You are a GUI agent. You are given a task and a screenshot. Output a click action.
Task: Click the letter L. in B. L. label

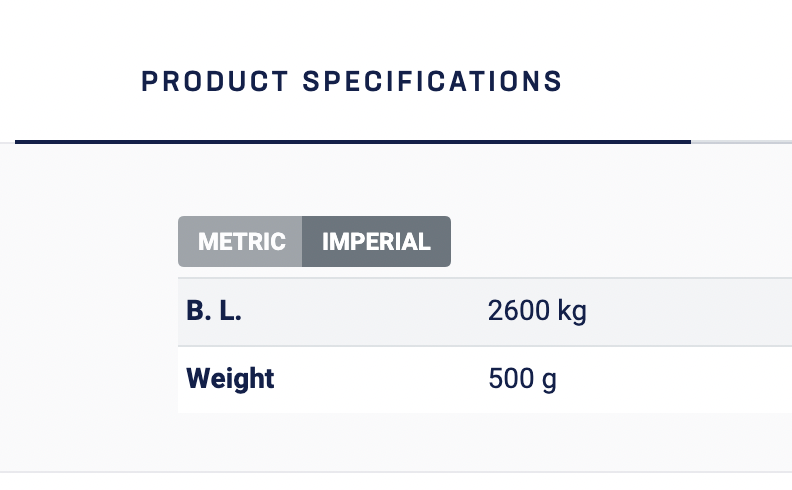(x=230, y=312)
